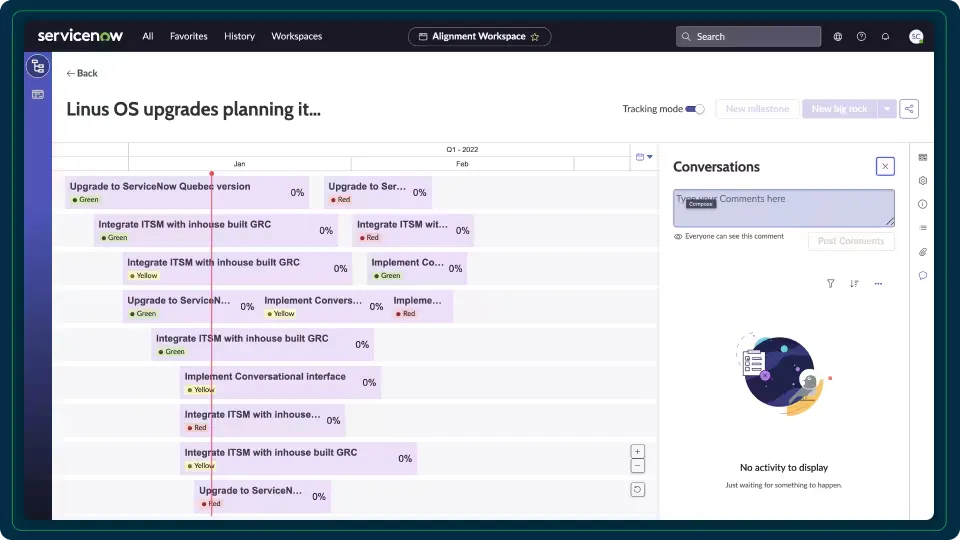Open the notifications bell
960x540 pixels.
point(885,37)
